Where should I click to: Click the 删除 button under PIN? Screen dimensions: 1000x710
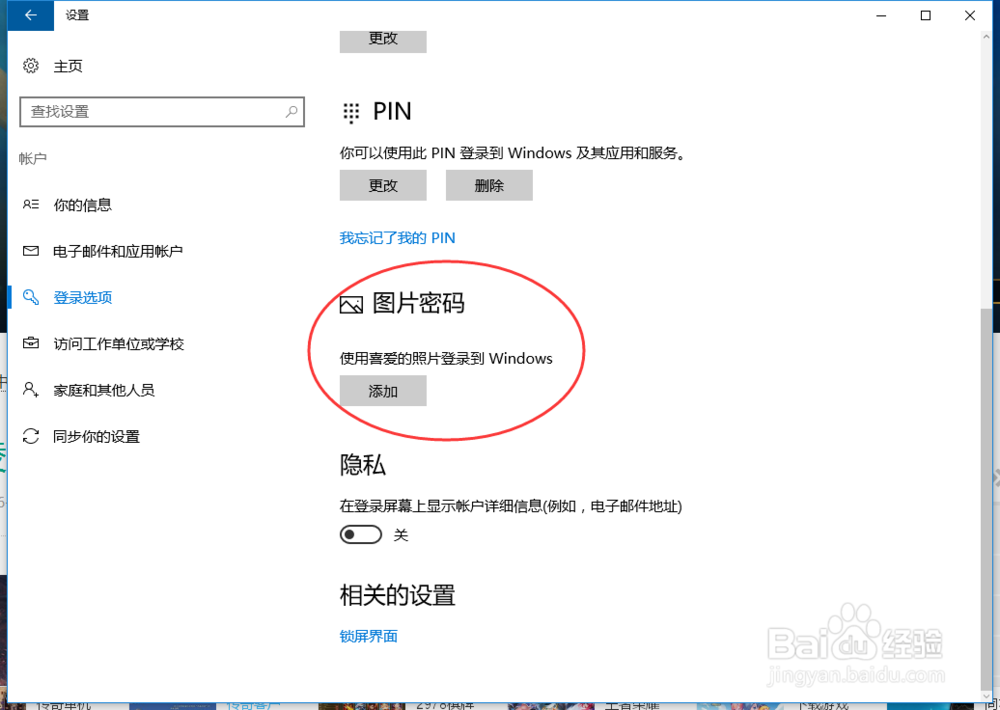489,186
